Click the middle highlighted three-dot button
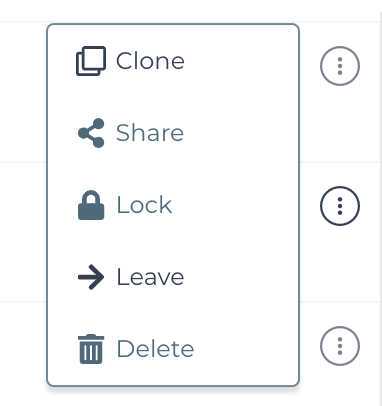The image size is (382, 406). (340, 206)
